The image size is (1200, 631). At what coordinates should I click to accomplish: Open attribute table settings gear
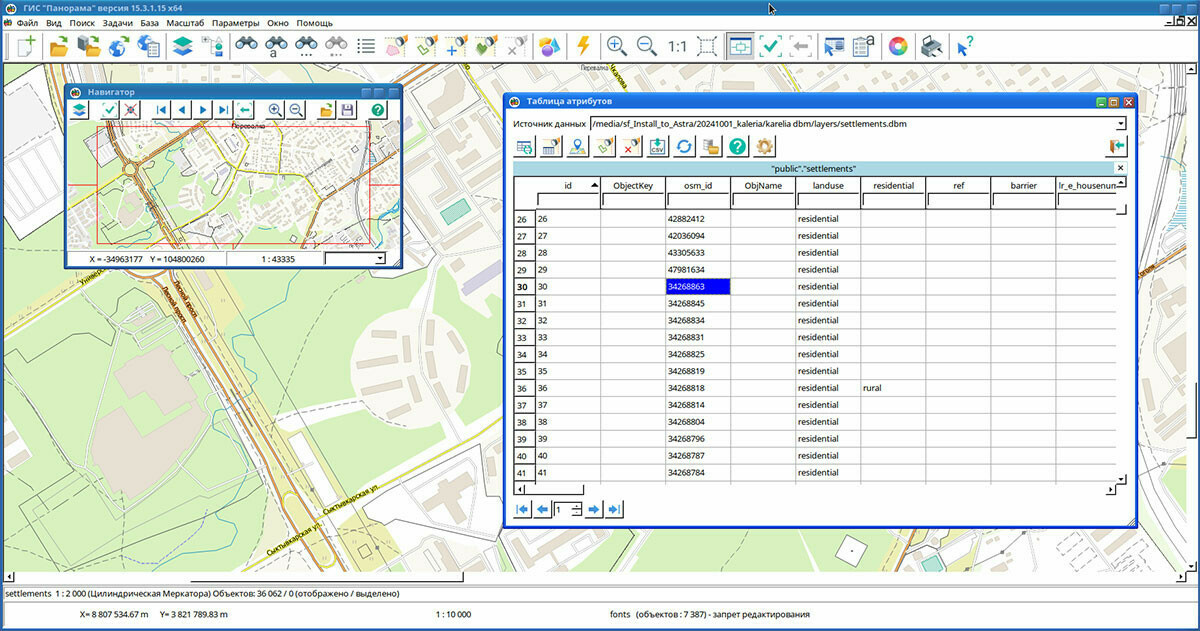[765, 147]
